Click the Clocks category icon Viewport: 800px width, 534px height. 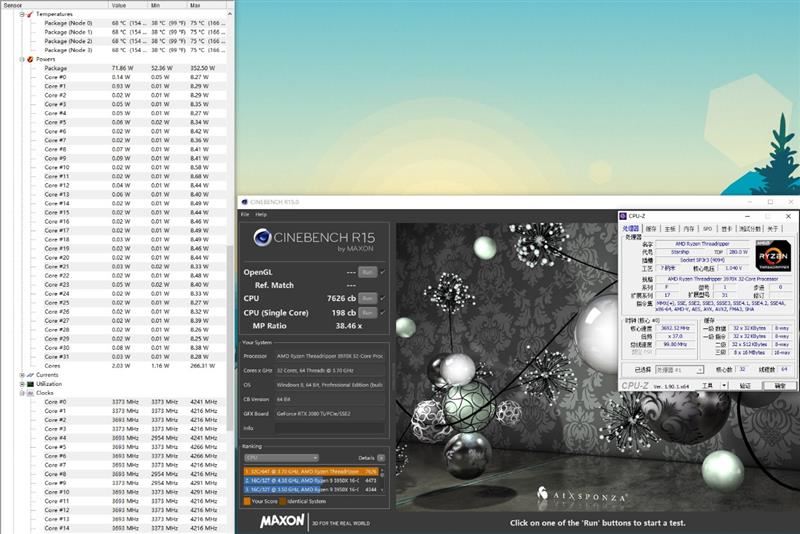click(x=30, y=393)
